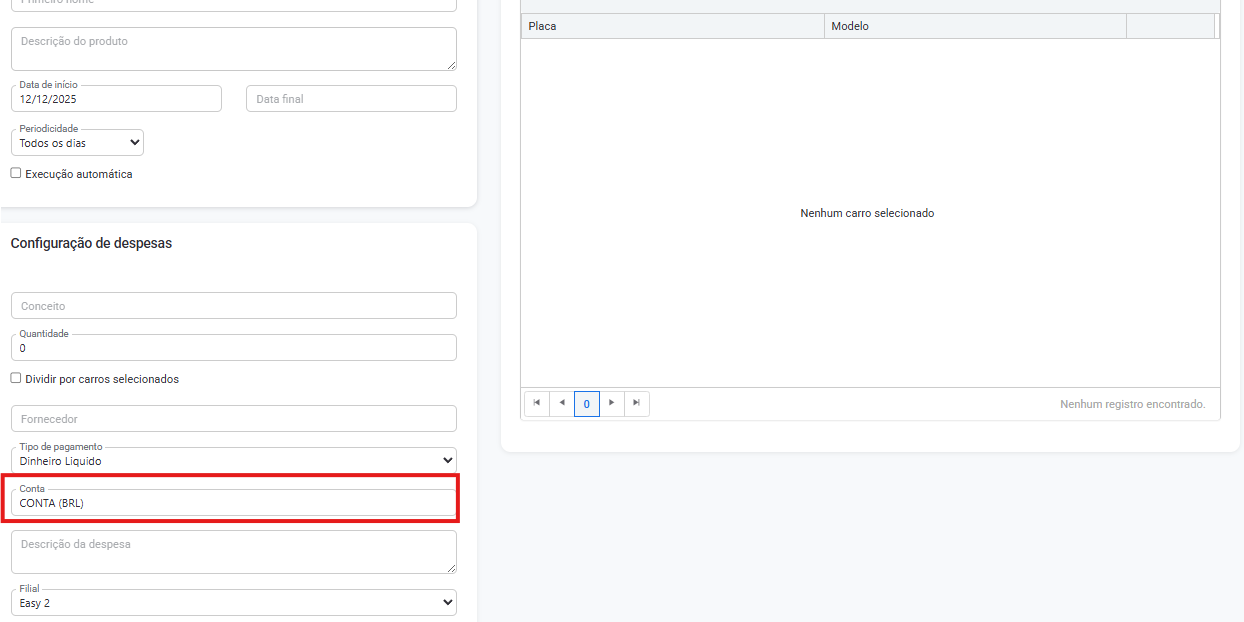Enable the Execução automática checkbox
The height and width of the screenshot is (622, 1244).
(16, 173)
